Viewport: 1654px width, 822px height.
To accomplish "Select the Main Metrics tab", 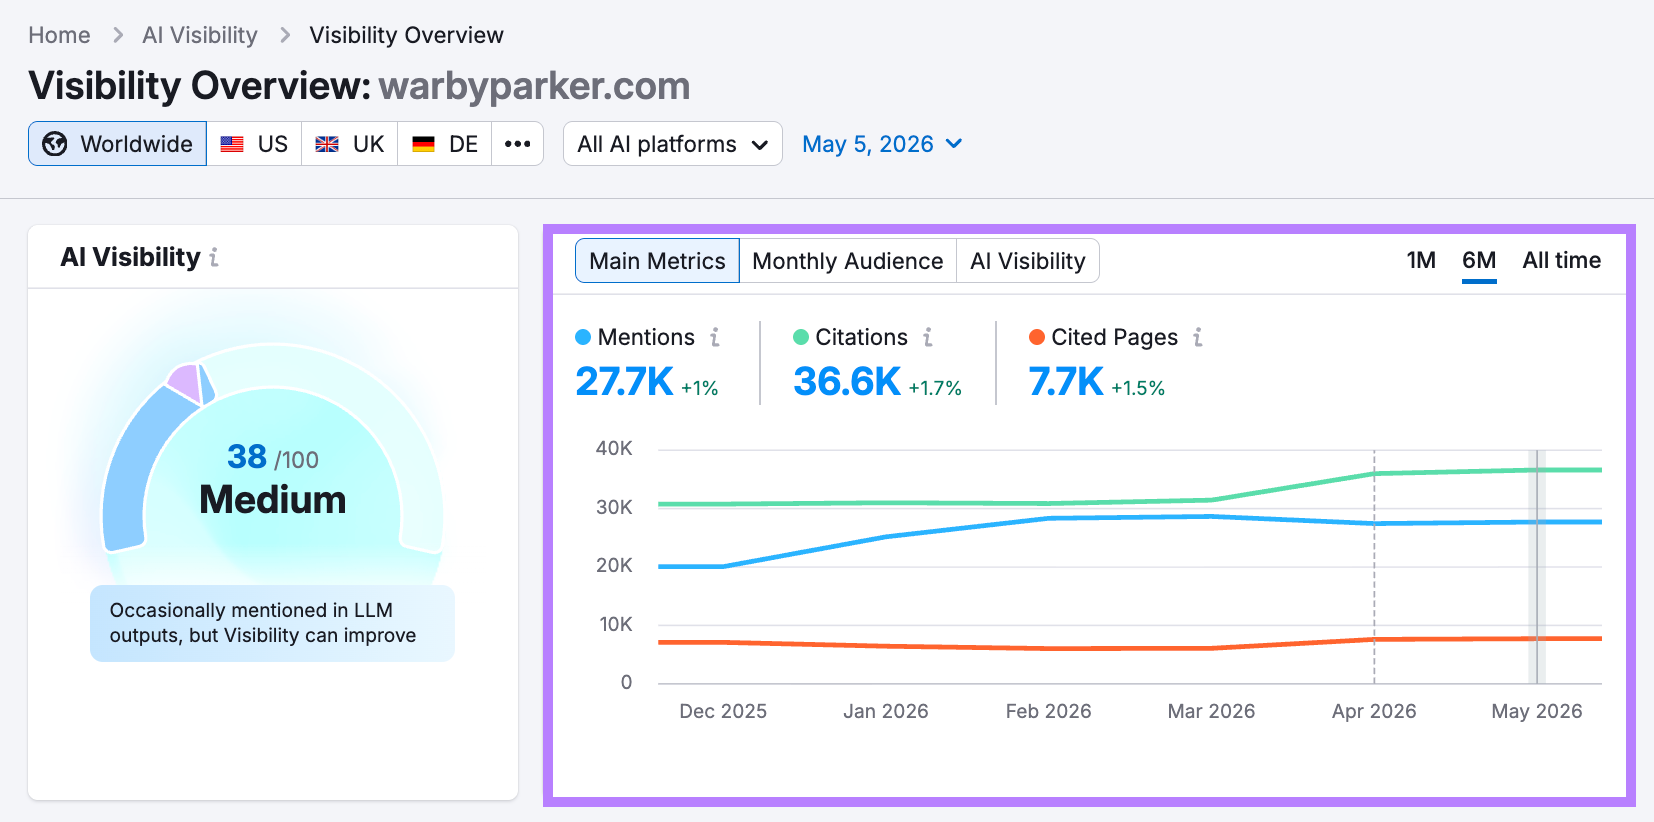I will tap(657, 261).
